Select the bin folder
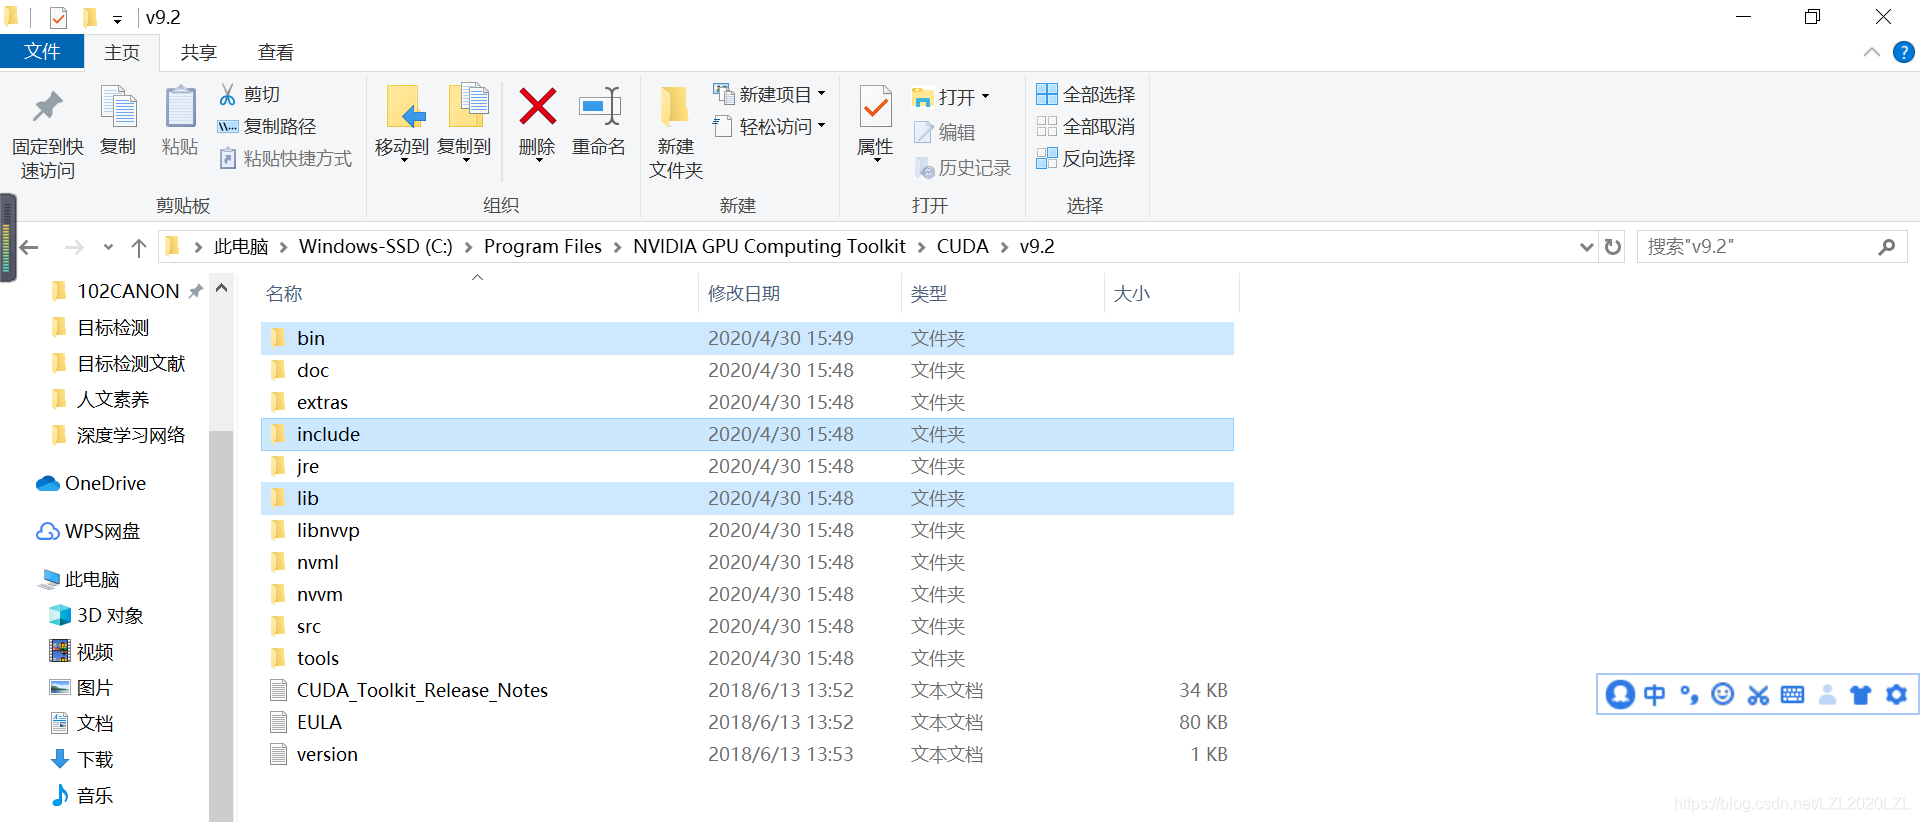Image resolution: width=1920 pixels, height=822 pixels. coord(747,338)
